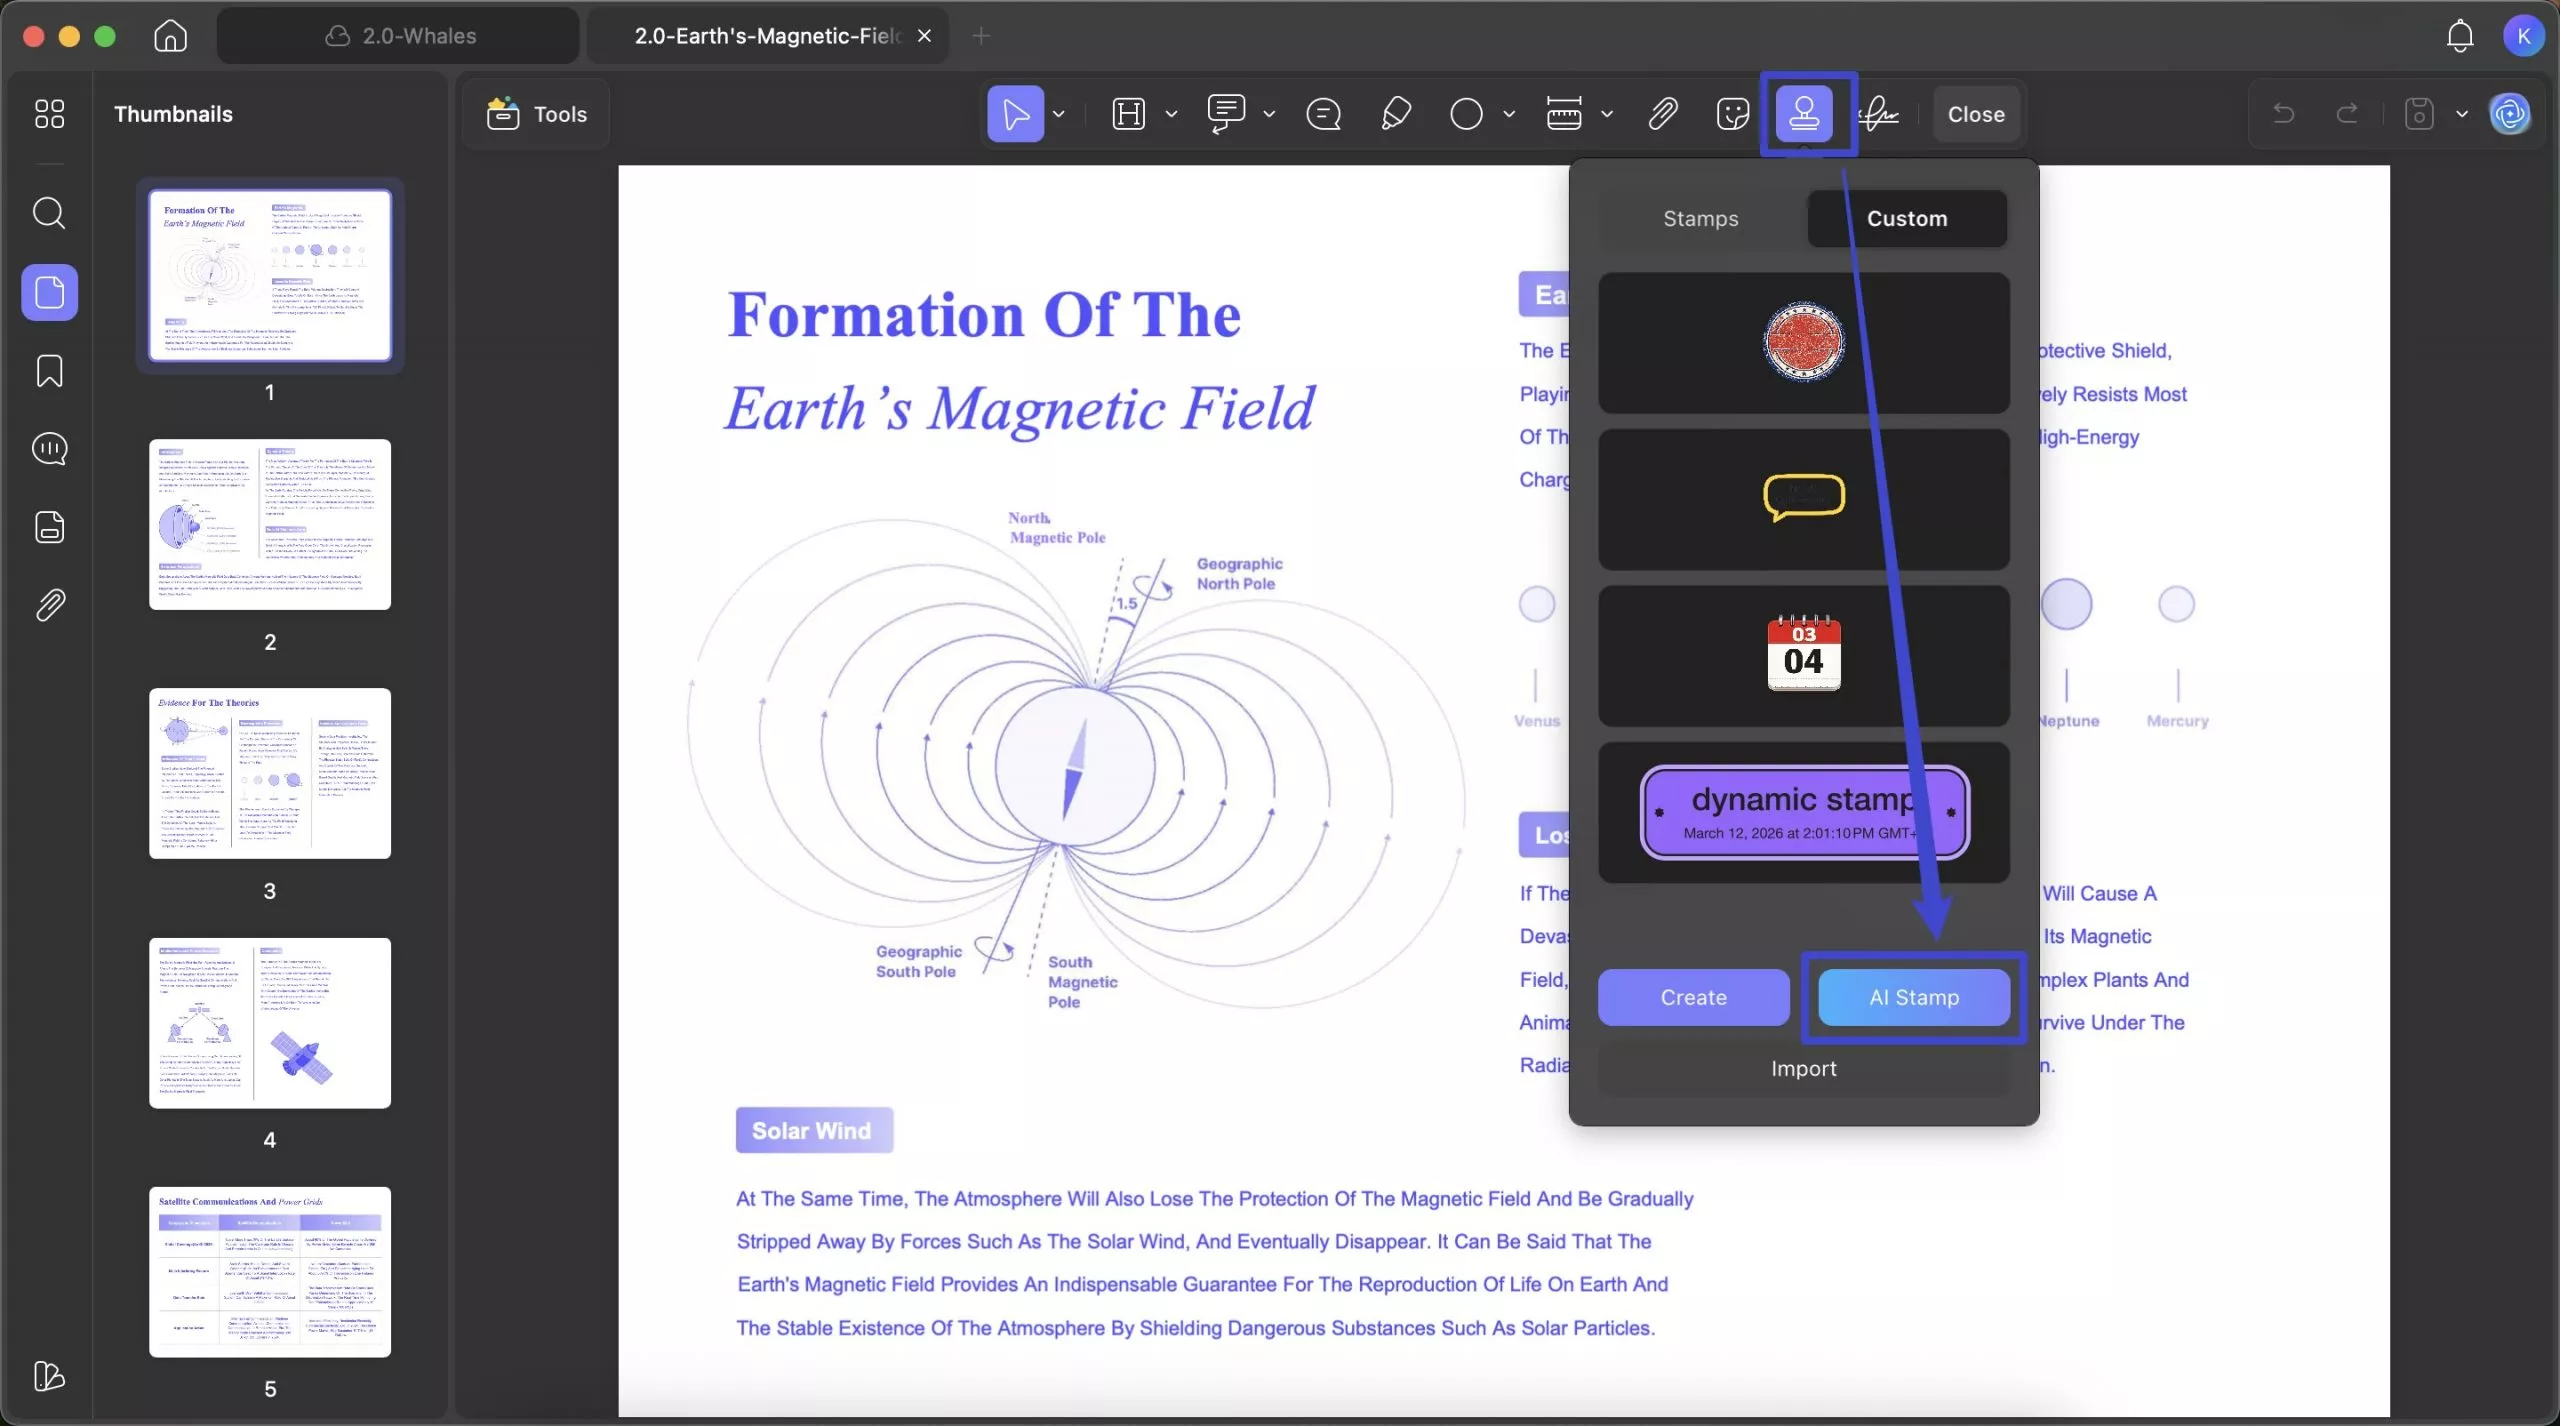Click the Undo icon

[2284, 113]
